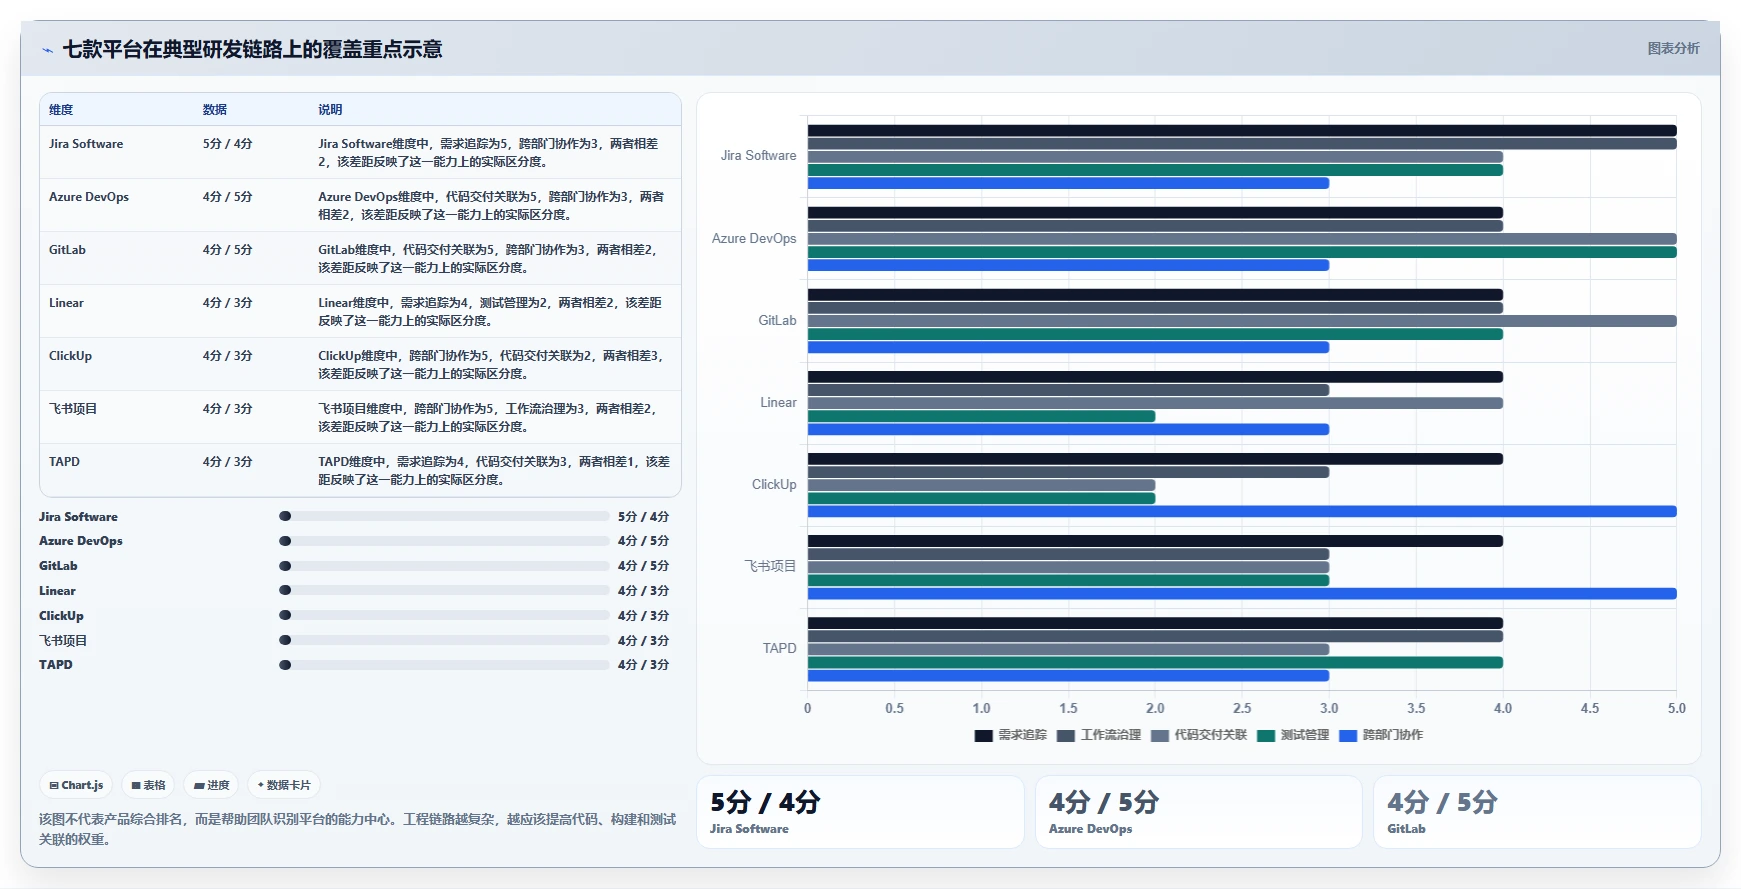Click the 维度 table column header

point(61,110)
